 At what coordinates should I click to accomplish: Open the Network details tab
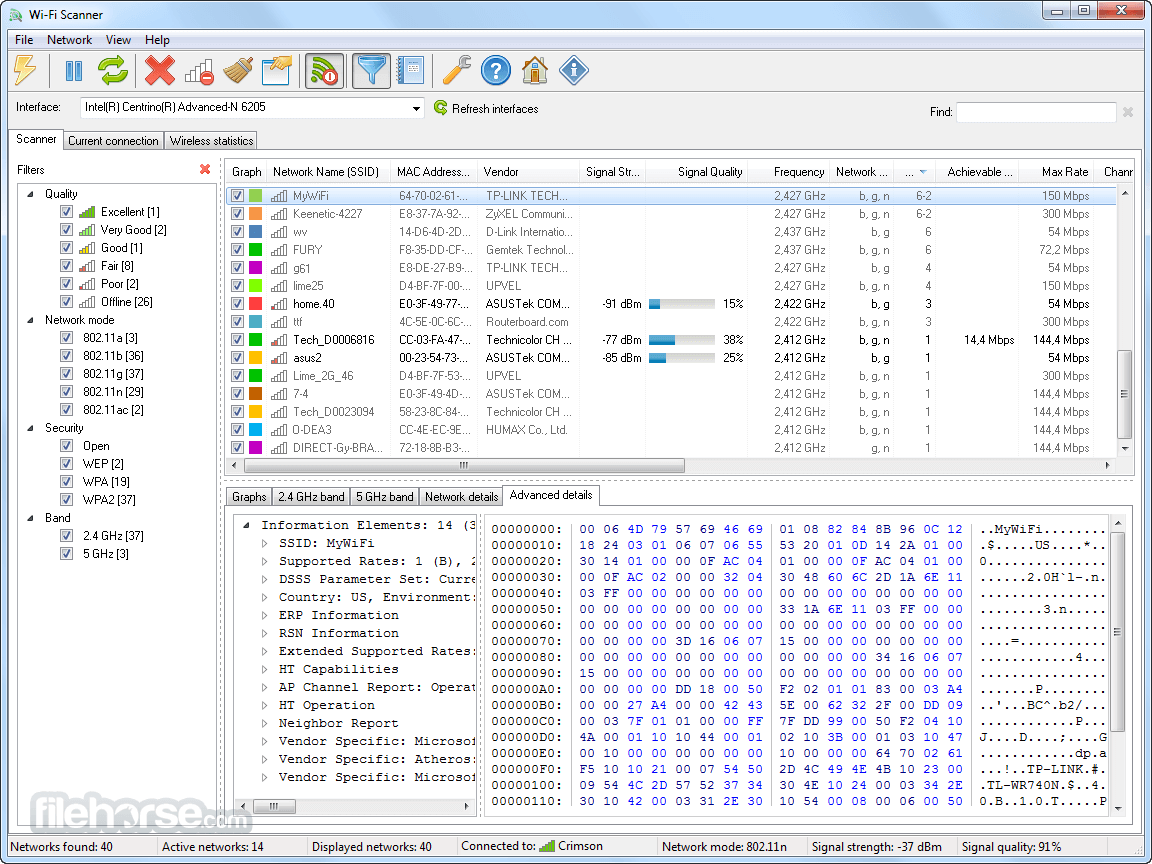pos(461,497)
